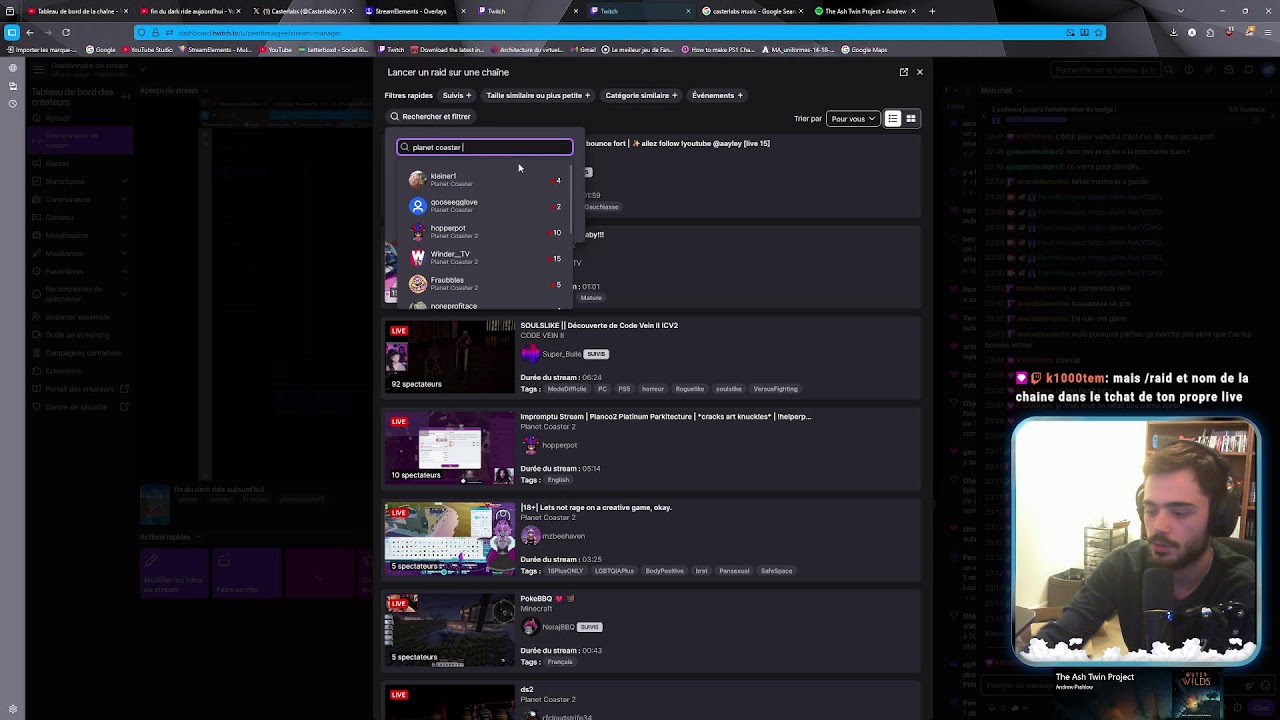Image resolution: width=1280 pixels, height=720 pixels.
Task: Click the 'soulslike' tag
Action: (729, 389)
